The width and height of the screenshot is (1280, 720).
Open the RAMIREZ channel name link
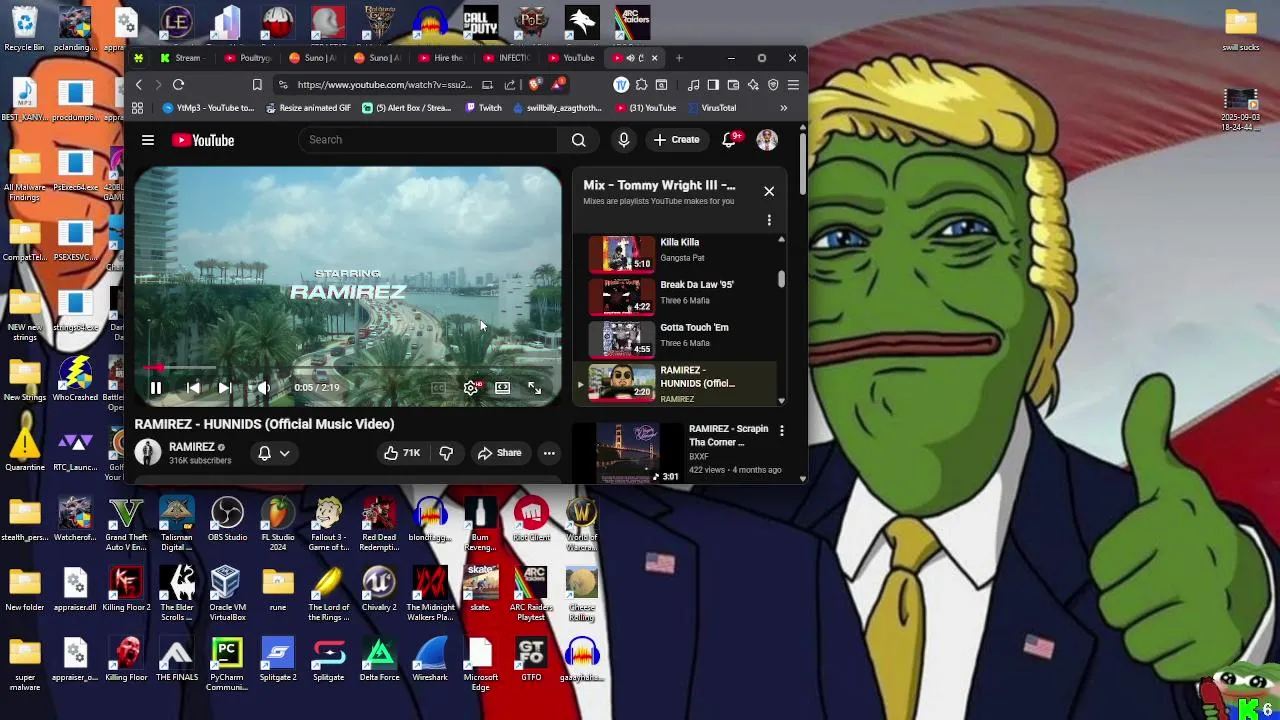[x=191, y=447]
